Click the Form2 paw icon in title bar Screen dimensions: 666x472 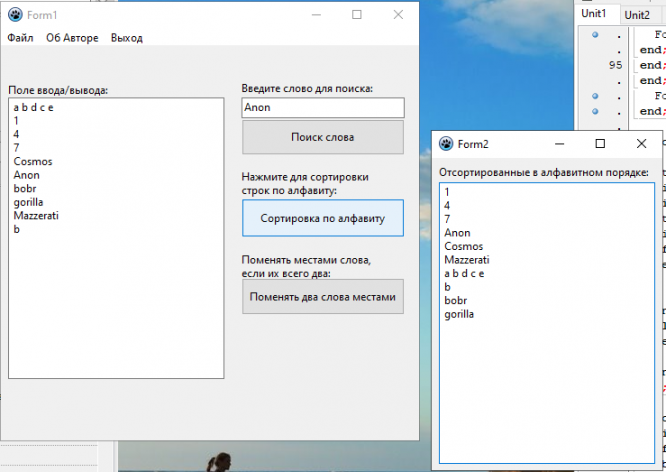[446, 144]
